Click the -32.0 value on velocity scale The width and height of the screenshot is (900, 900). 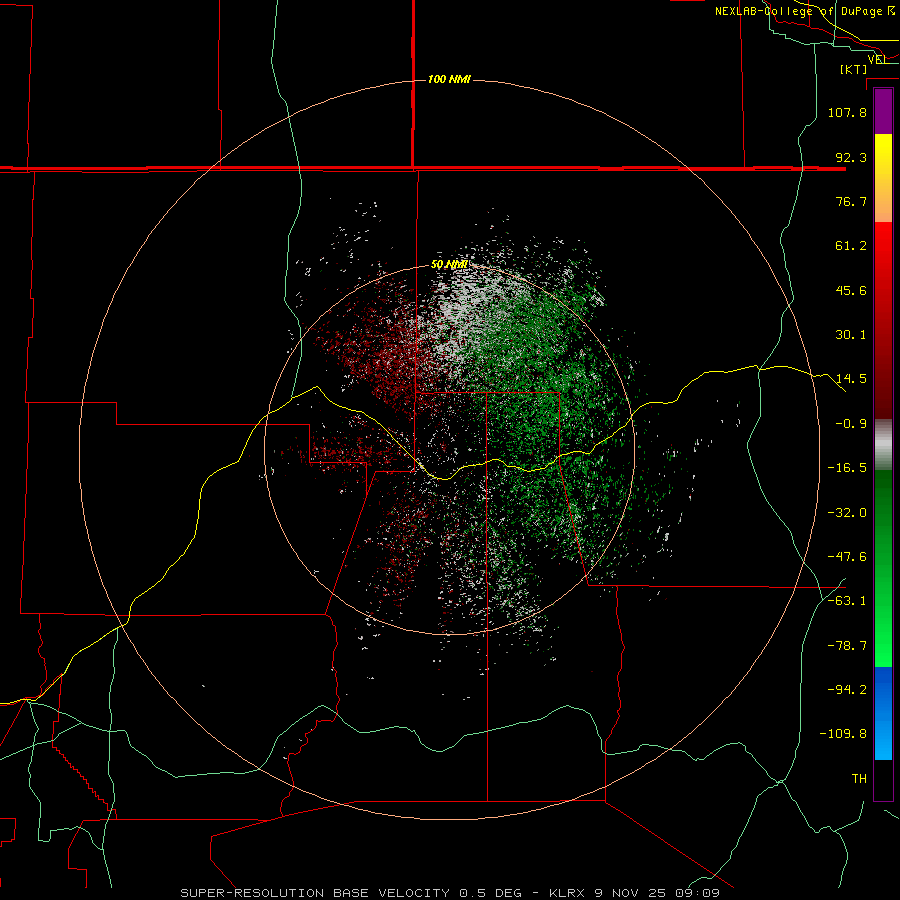click(x=847, y=513)
